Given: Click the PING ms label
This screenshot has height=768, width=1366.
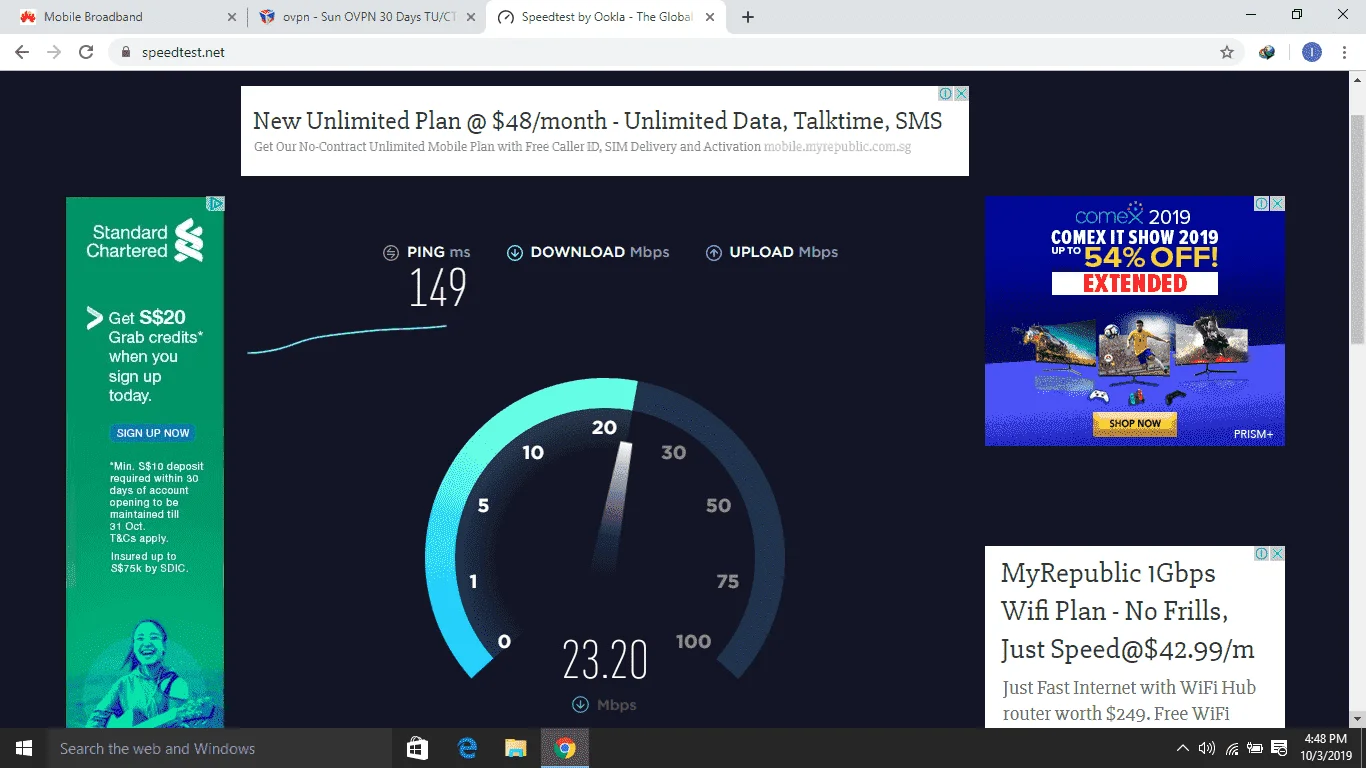Looking at the screenshot, I should point(438,252).
